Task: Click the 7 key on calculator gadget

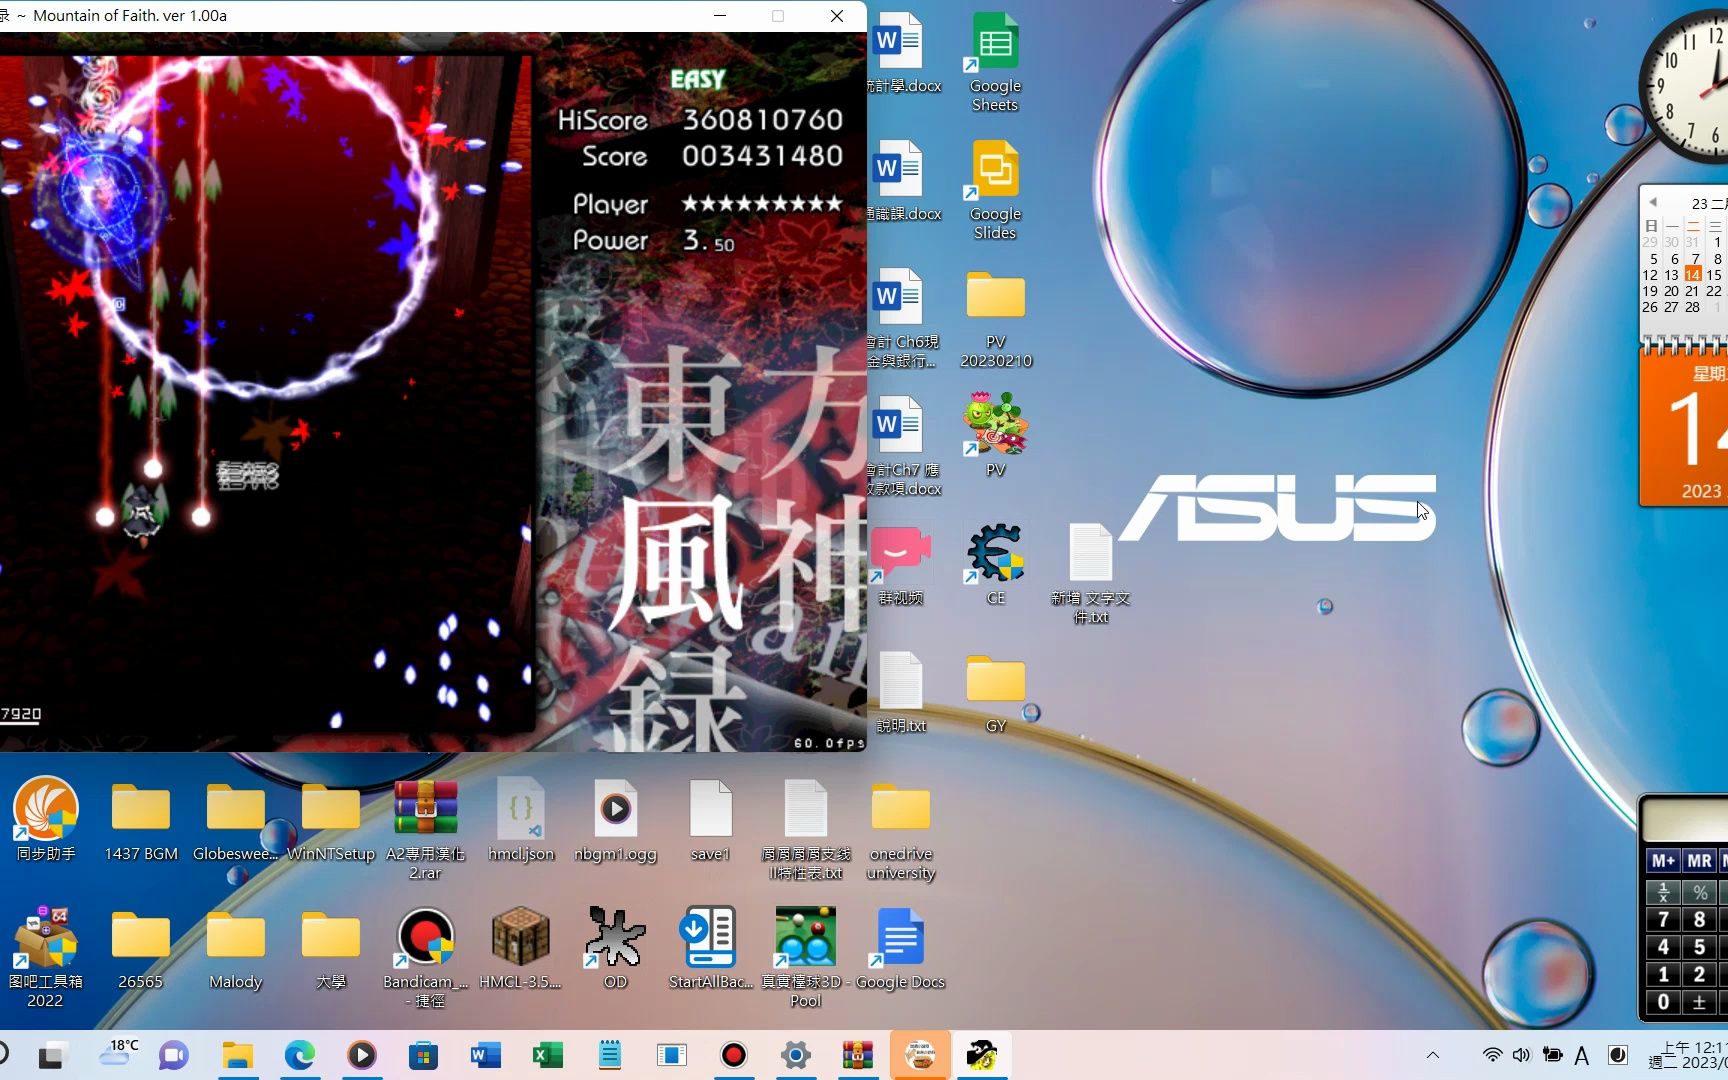Action: coord(1663,919)
